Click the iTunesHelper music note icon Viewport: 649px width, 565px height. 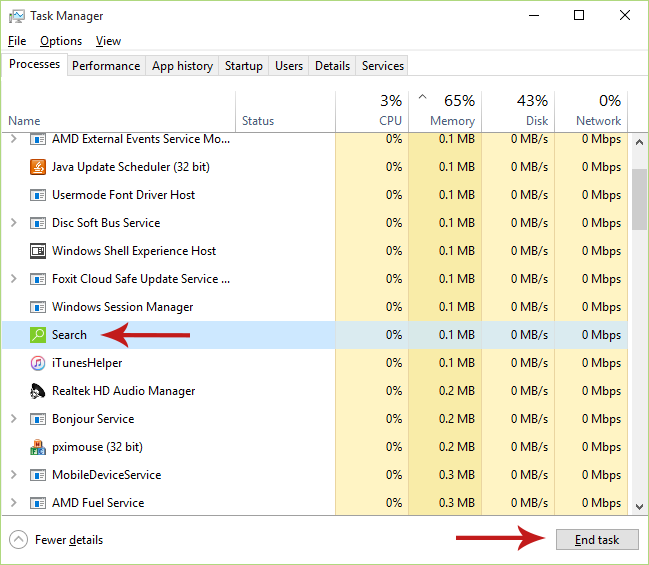click(38, 363)
